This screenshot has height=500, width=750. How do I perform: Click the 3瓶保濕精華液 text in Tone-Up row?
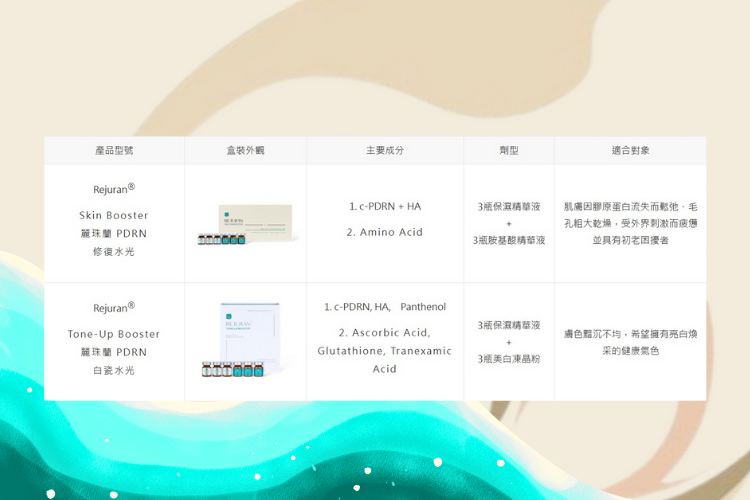pos(509,325)
